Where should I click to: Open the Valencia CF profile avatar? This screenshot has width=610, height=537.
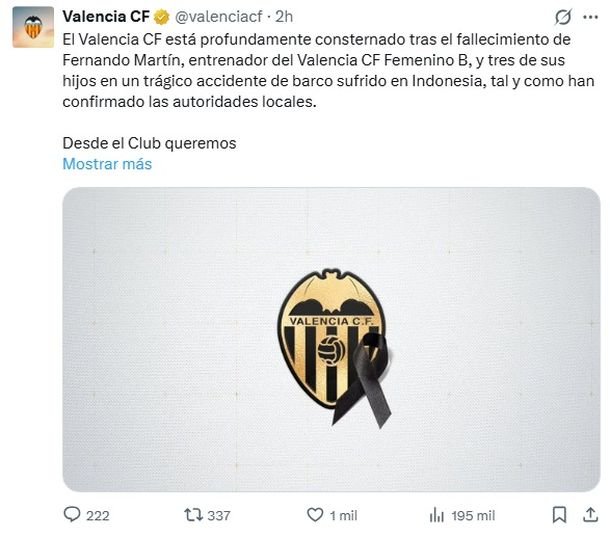[x=33, y=27]
